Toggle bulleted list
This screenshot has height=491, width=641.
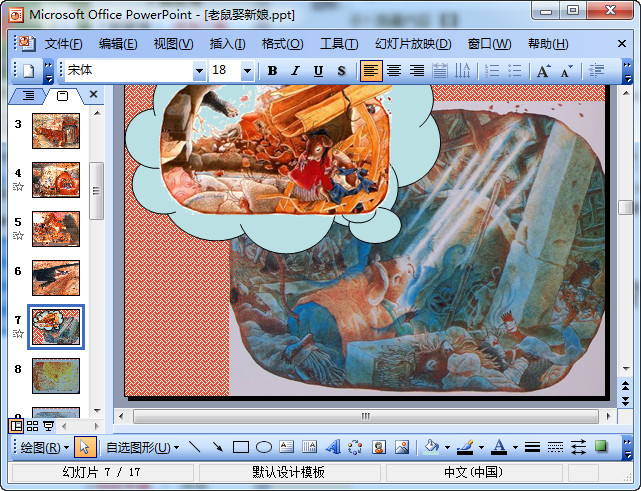(x=515, y=71)
